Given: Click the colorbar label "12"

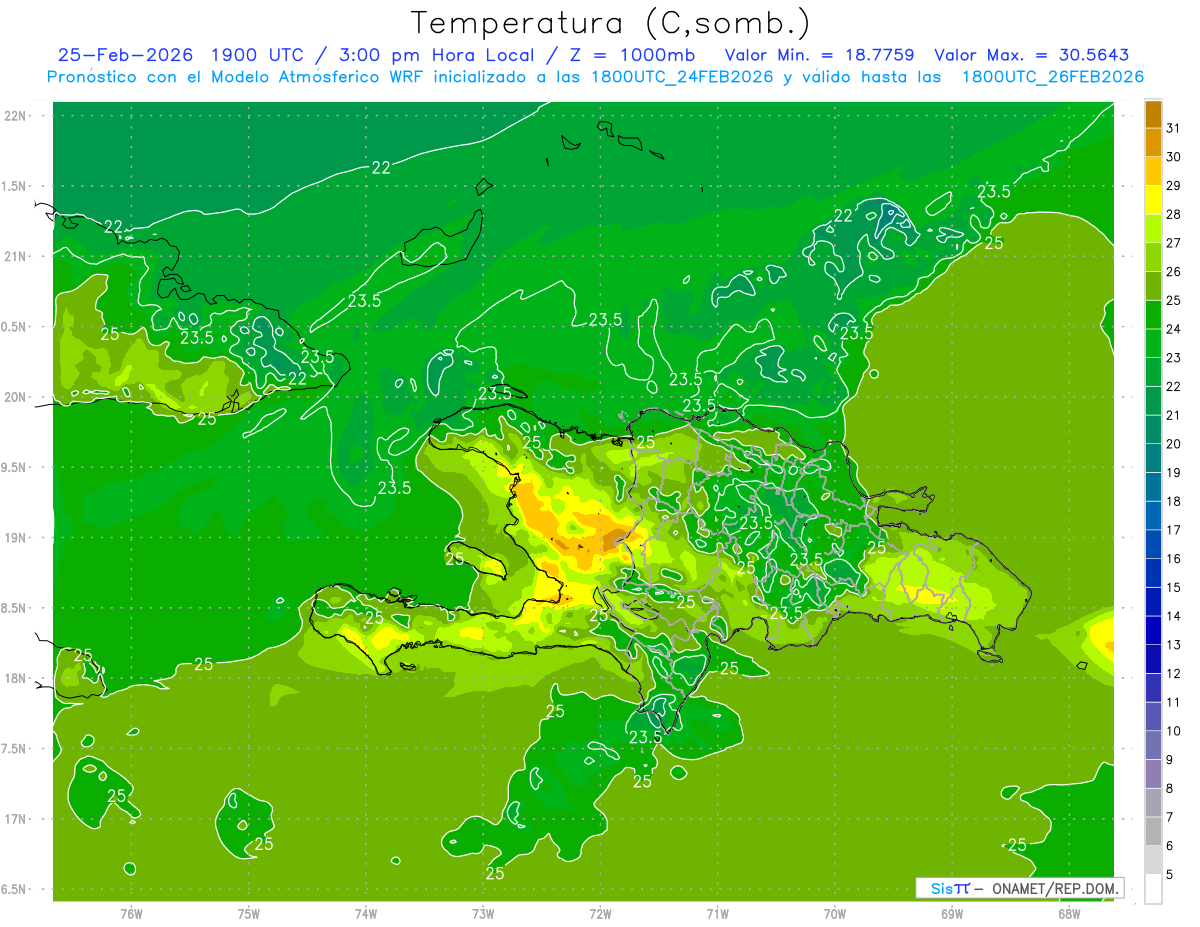Looking at the screenshot, I should click(x=1174, y=674).
